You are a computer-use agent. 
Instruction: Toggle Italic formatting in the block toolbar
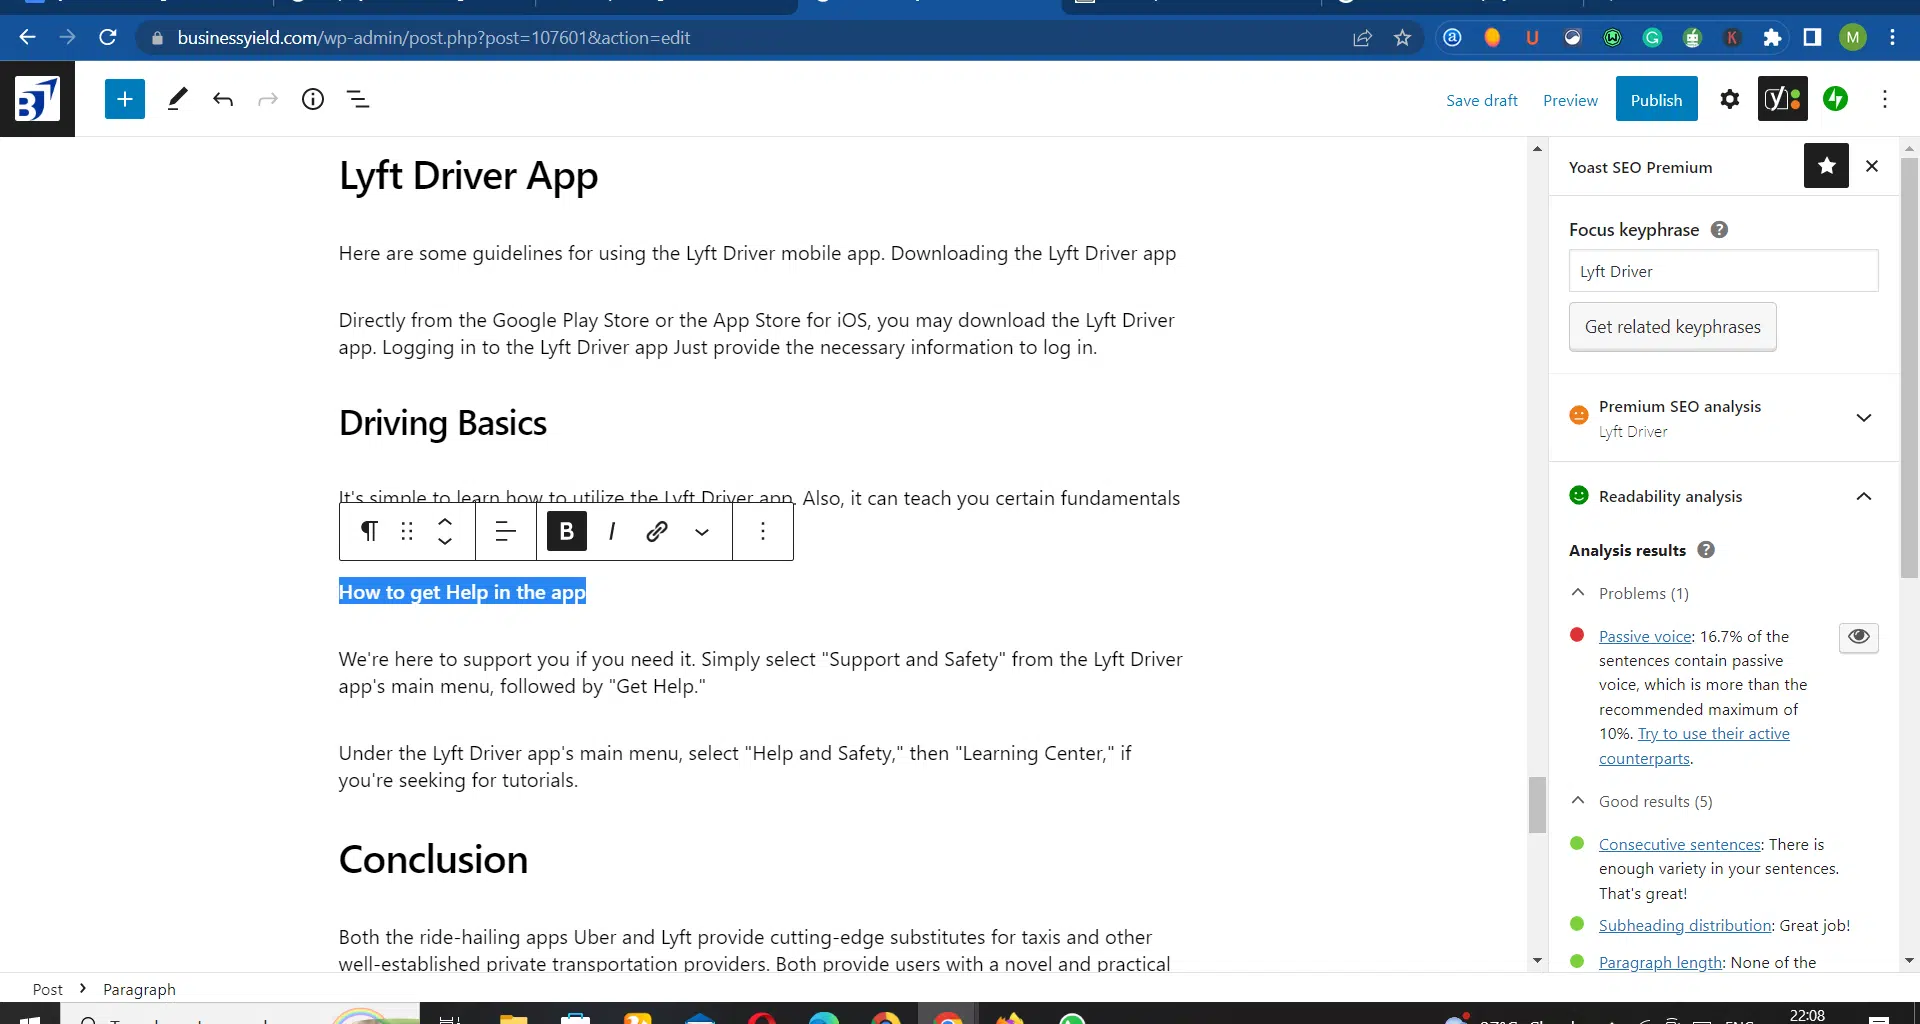click(x=612, y=531)
